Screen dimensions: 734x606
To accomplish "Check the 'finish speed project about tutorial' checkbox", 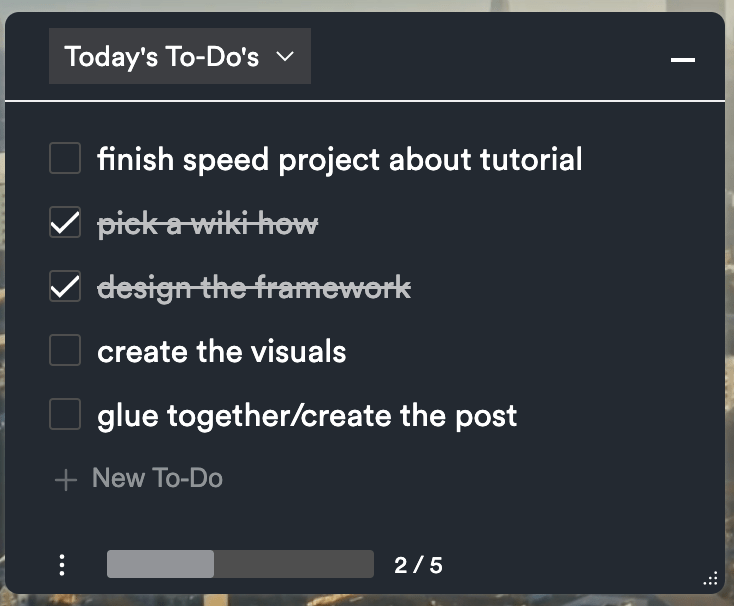I will coord(65,158).
